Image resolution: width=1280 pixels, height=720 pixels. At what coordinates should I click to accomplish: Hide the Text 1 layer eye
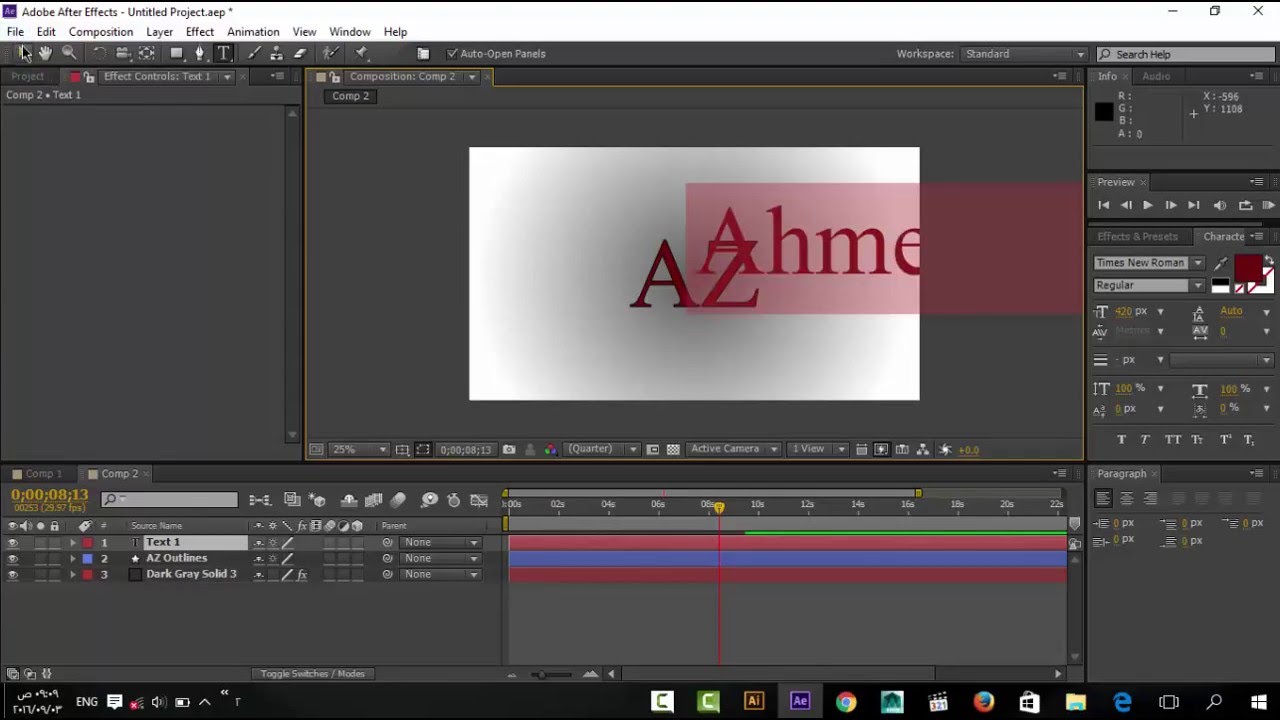[12, 543]
